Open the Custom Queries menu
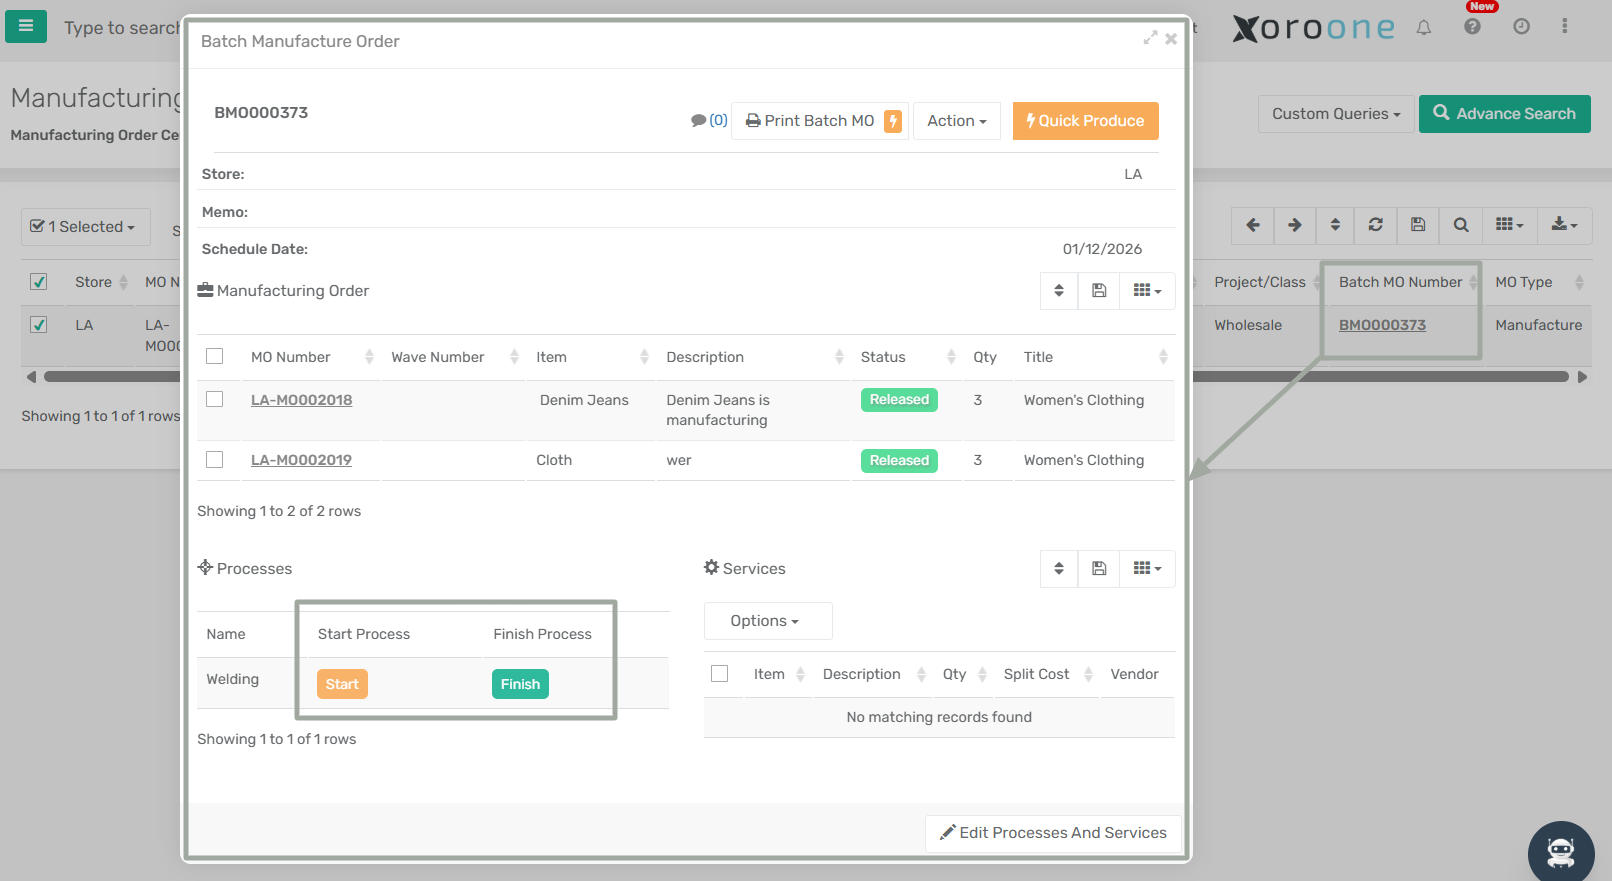Screen dimensions: 1612x881 pyautogui.click(x=1335, y=114)
